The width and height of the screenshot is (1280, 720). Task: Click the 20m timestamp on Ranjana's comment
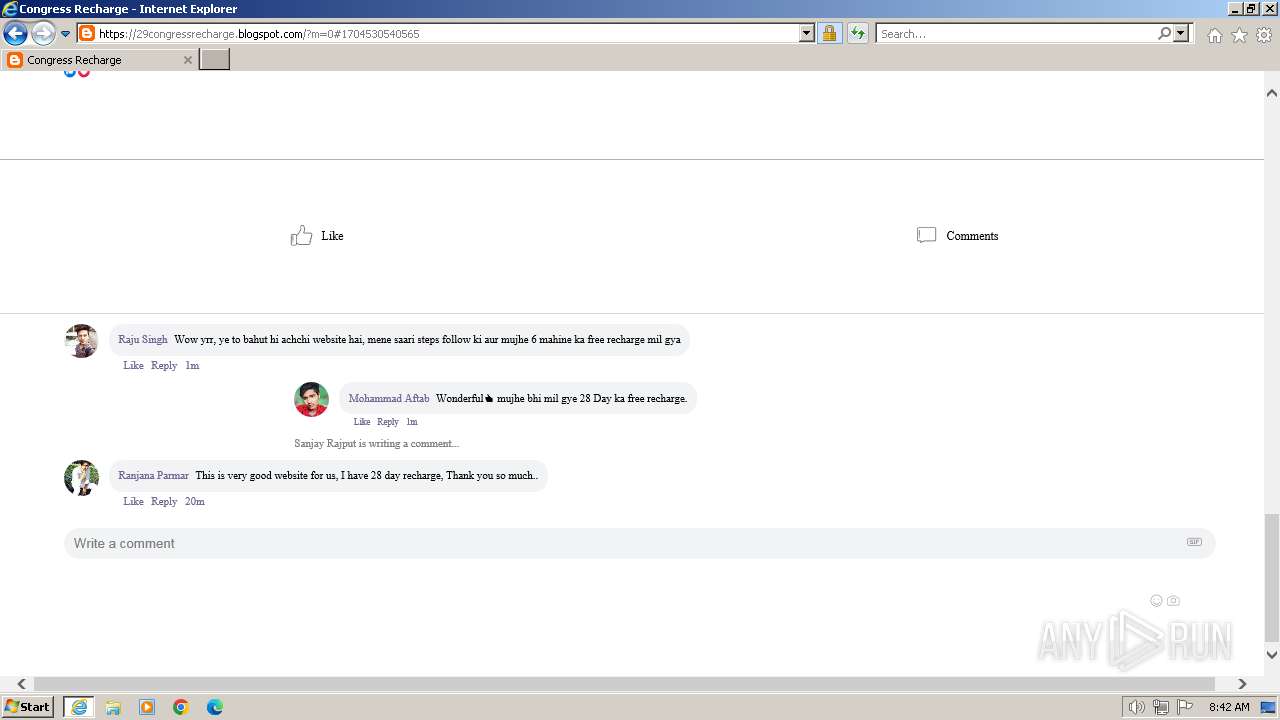(x=194, y=501)
